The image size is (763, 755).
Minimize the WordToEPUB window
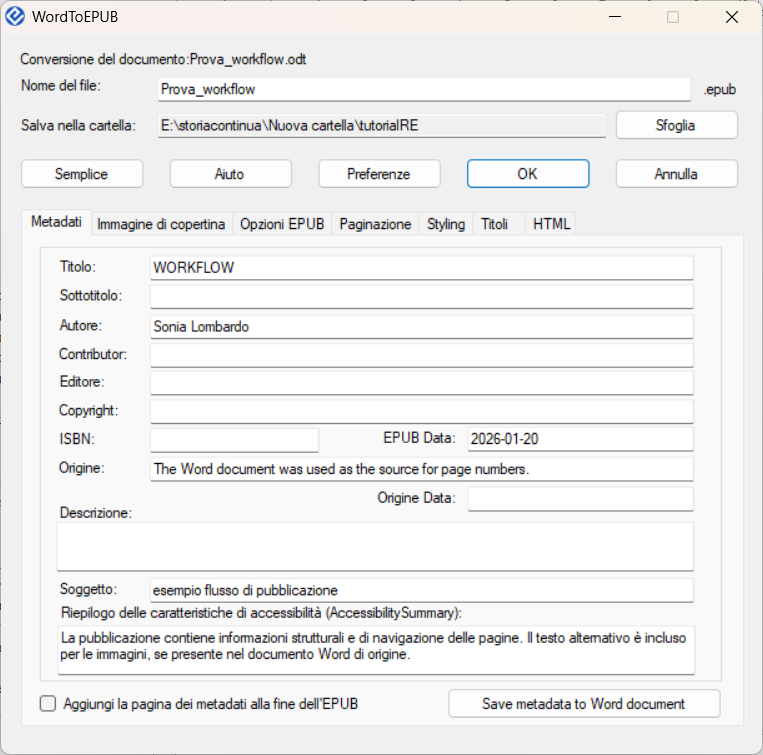point(615,17)
